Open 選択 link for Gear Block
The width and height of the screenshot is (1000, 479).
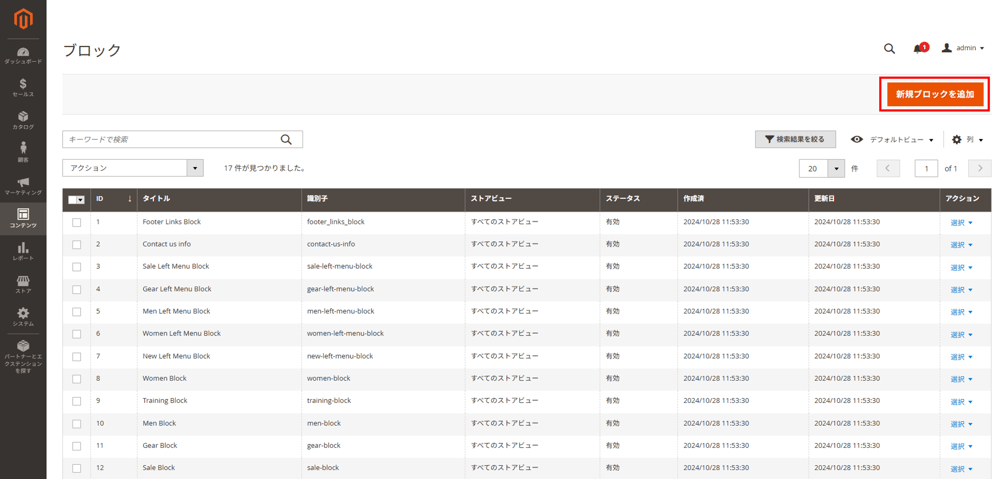point(961,446)
